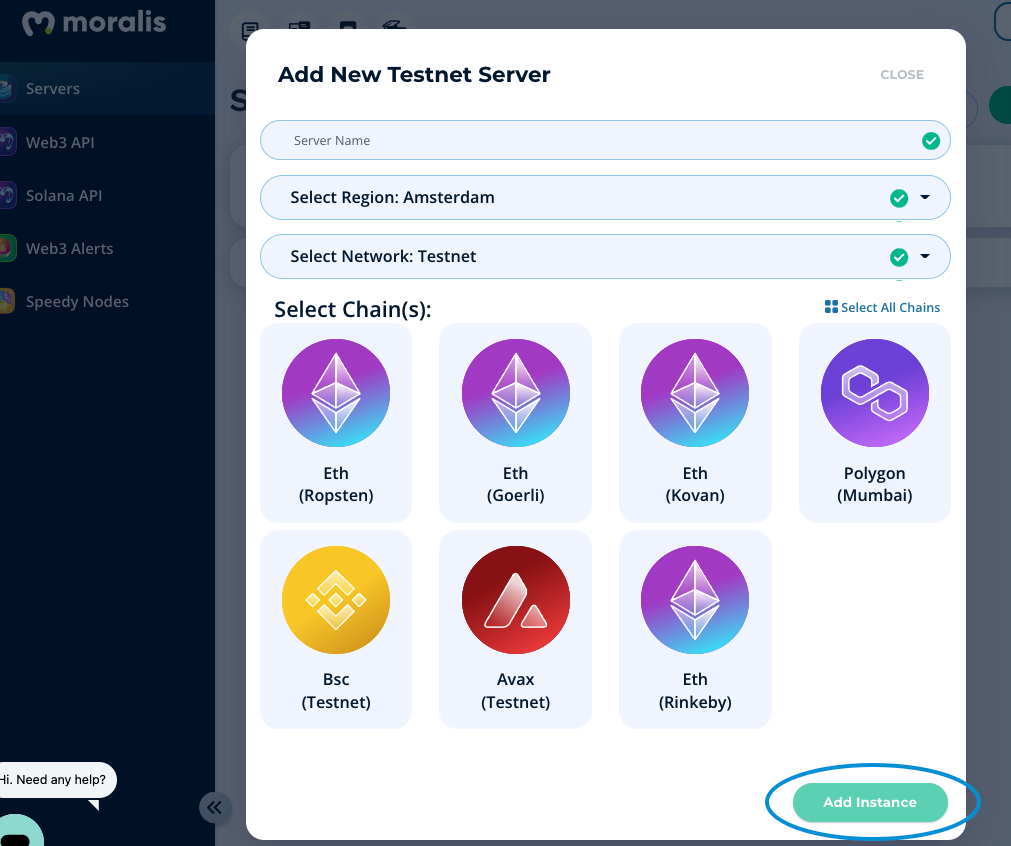The width and height of the screenshot is (1011, 846).
Task: Click the Server Name input field
Action: coord(605,140)
